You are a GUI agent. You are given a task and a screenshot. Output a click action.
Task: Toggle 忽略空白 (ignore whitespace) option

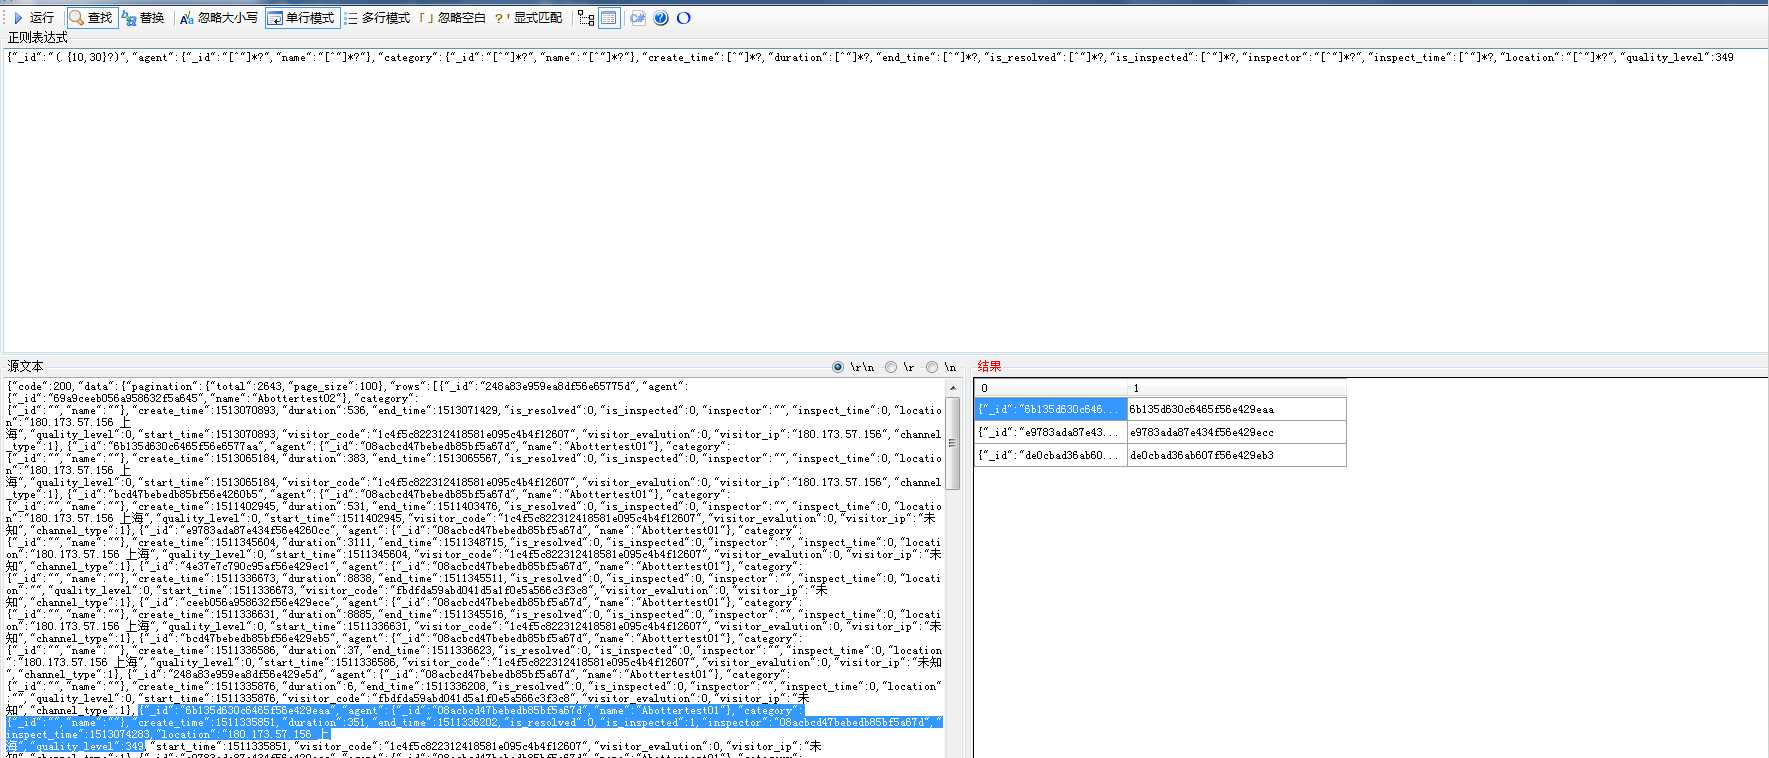[x=453, y=18]
